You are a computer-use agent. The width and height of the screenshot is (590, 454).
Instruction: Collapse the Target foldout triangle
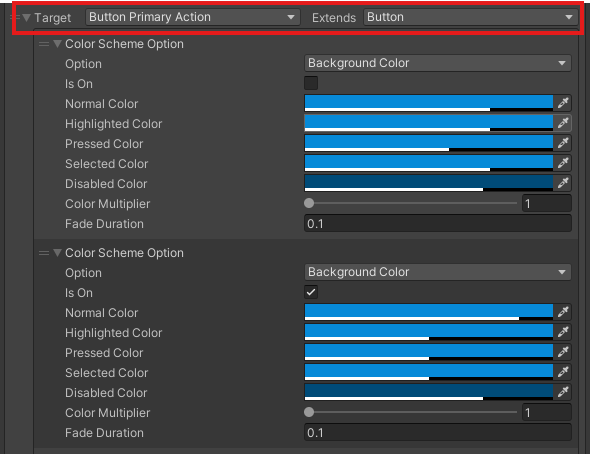[x=26, y=17]
